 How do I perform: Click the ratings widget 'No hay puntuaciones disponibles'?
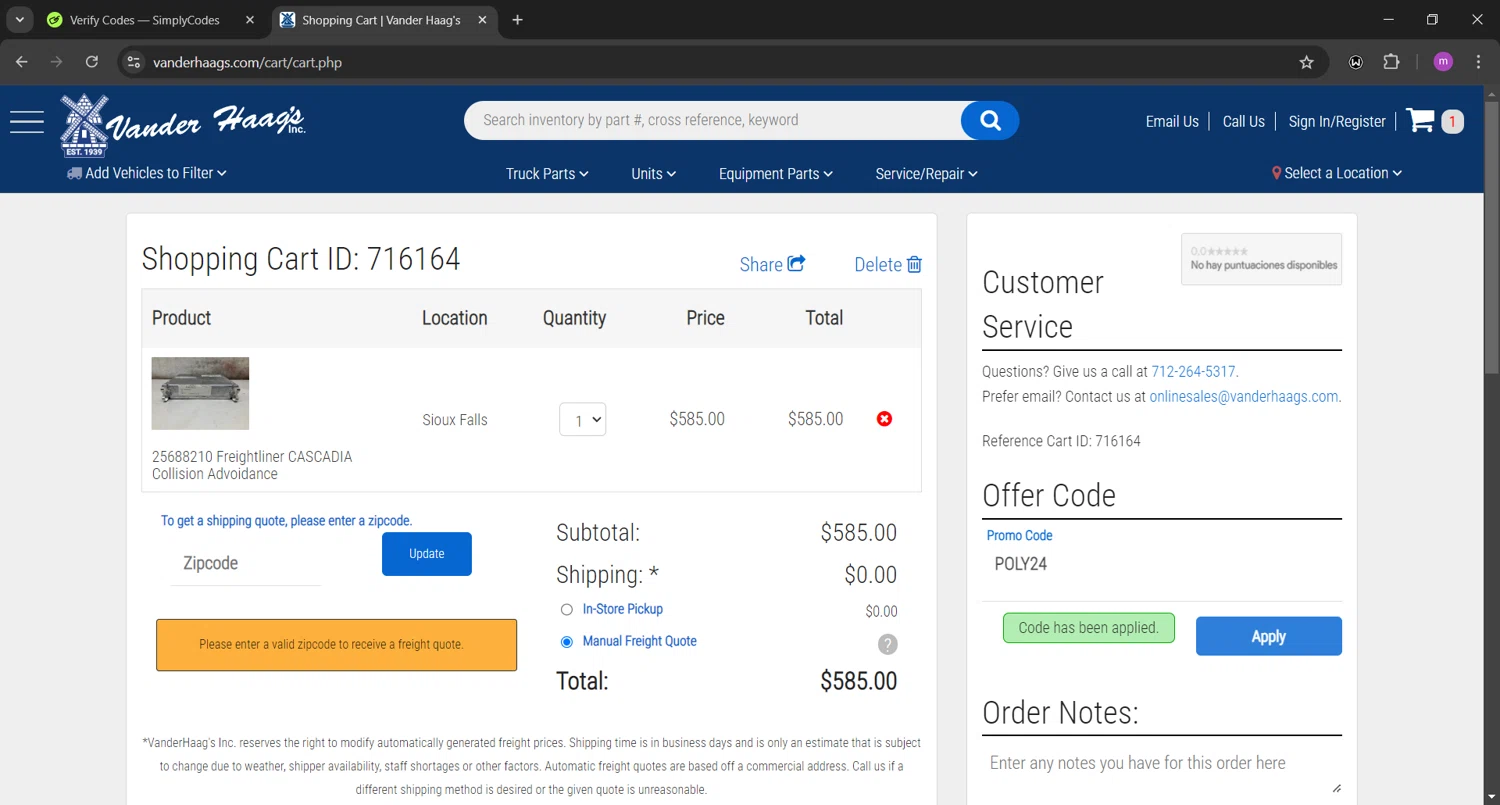pos(1262,259)
